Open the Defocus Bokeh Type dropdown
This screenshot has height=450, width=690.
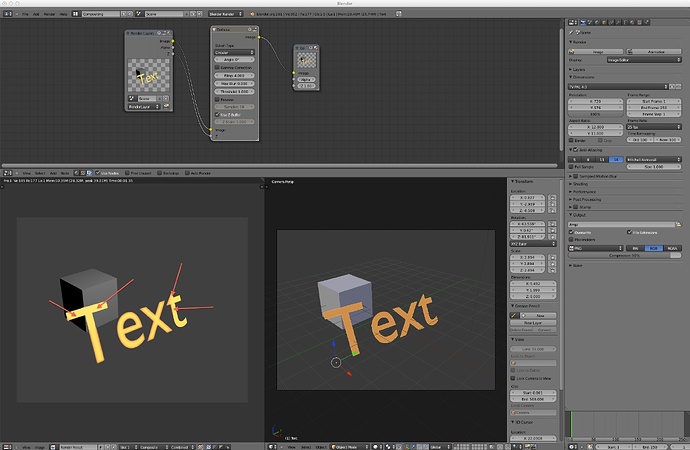coord(234,52)
